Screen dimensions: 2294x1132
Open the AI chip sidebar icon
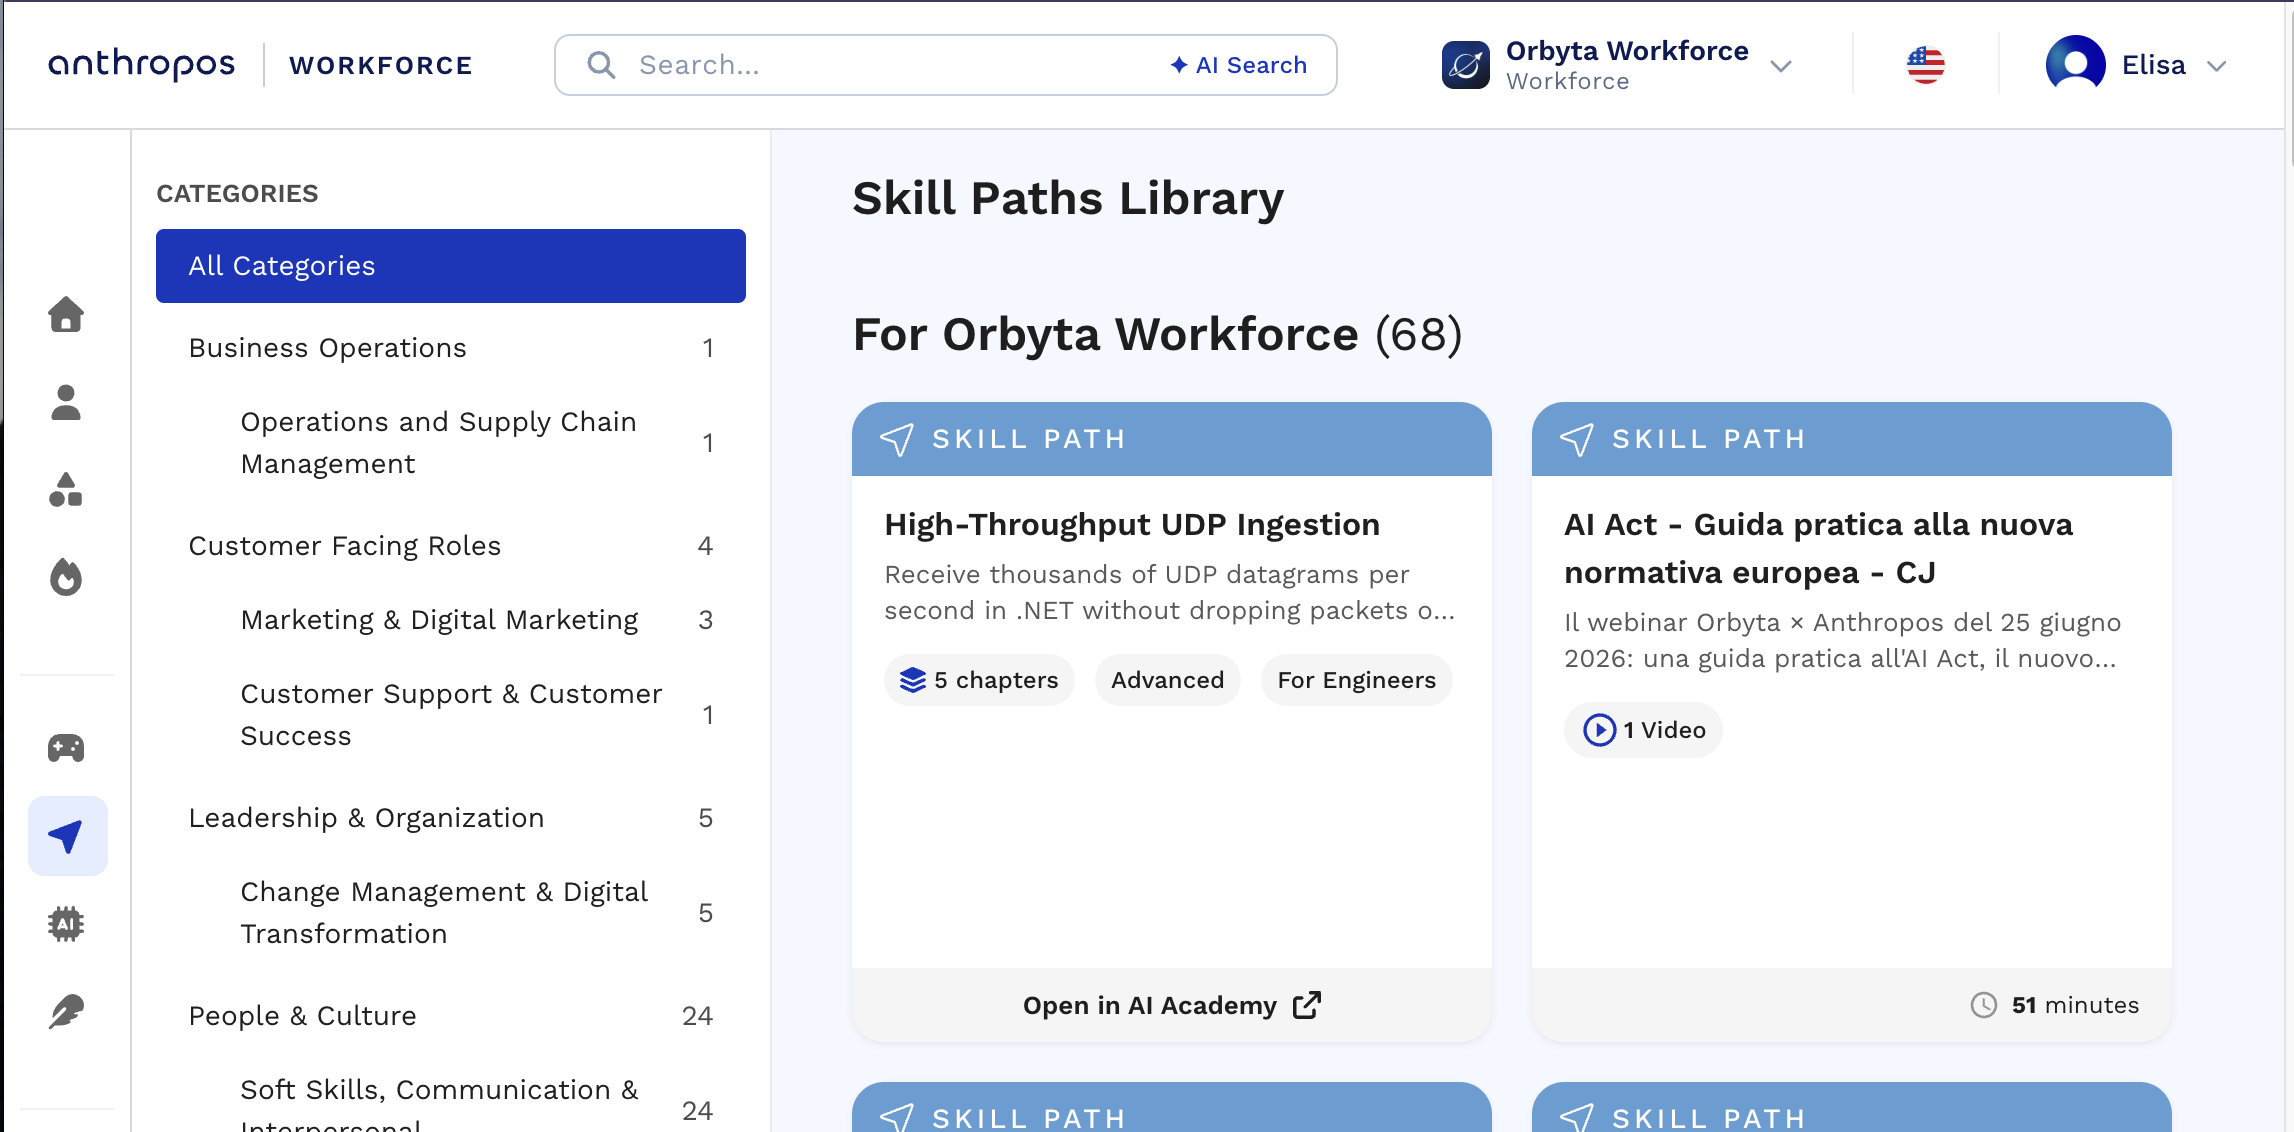tap(66, 924)
